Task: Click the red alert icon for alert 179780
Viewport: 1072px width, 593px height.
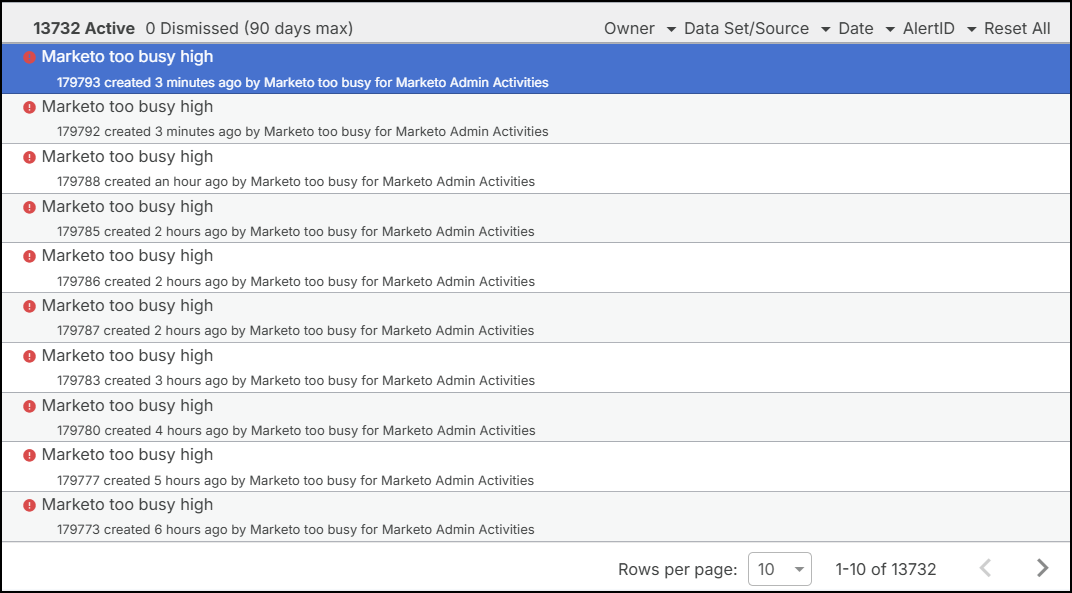Action: [29, 406]
